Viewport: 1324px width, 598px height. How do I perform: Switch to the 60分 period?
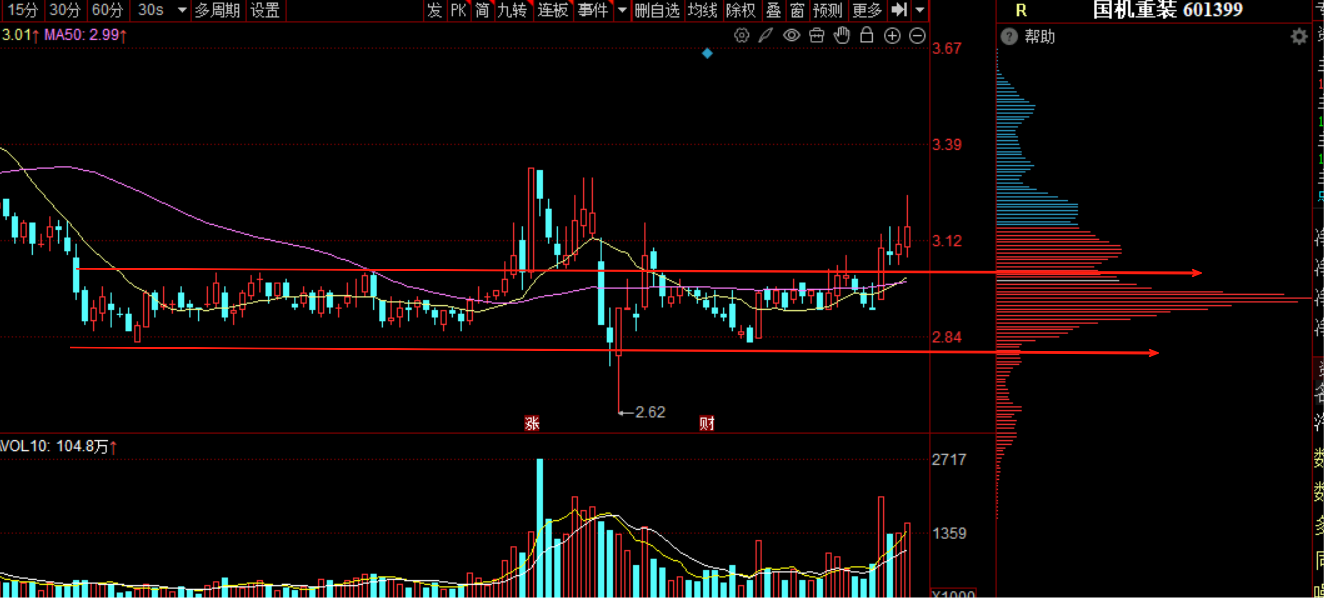click(x=107, y=10)
